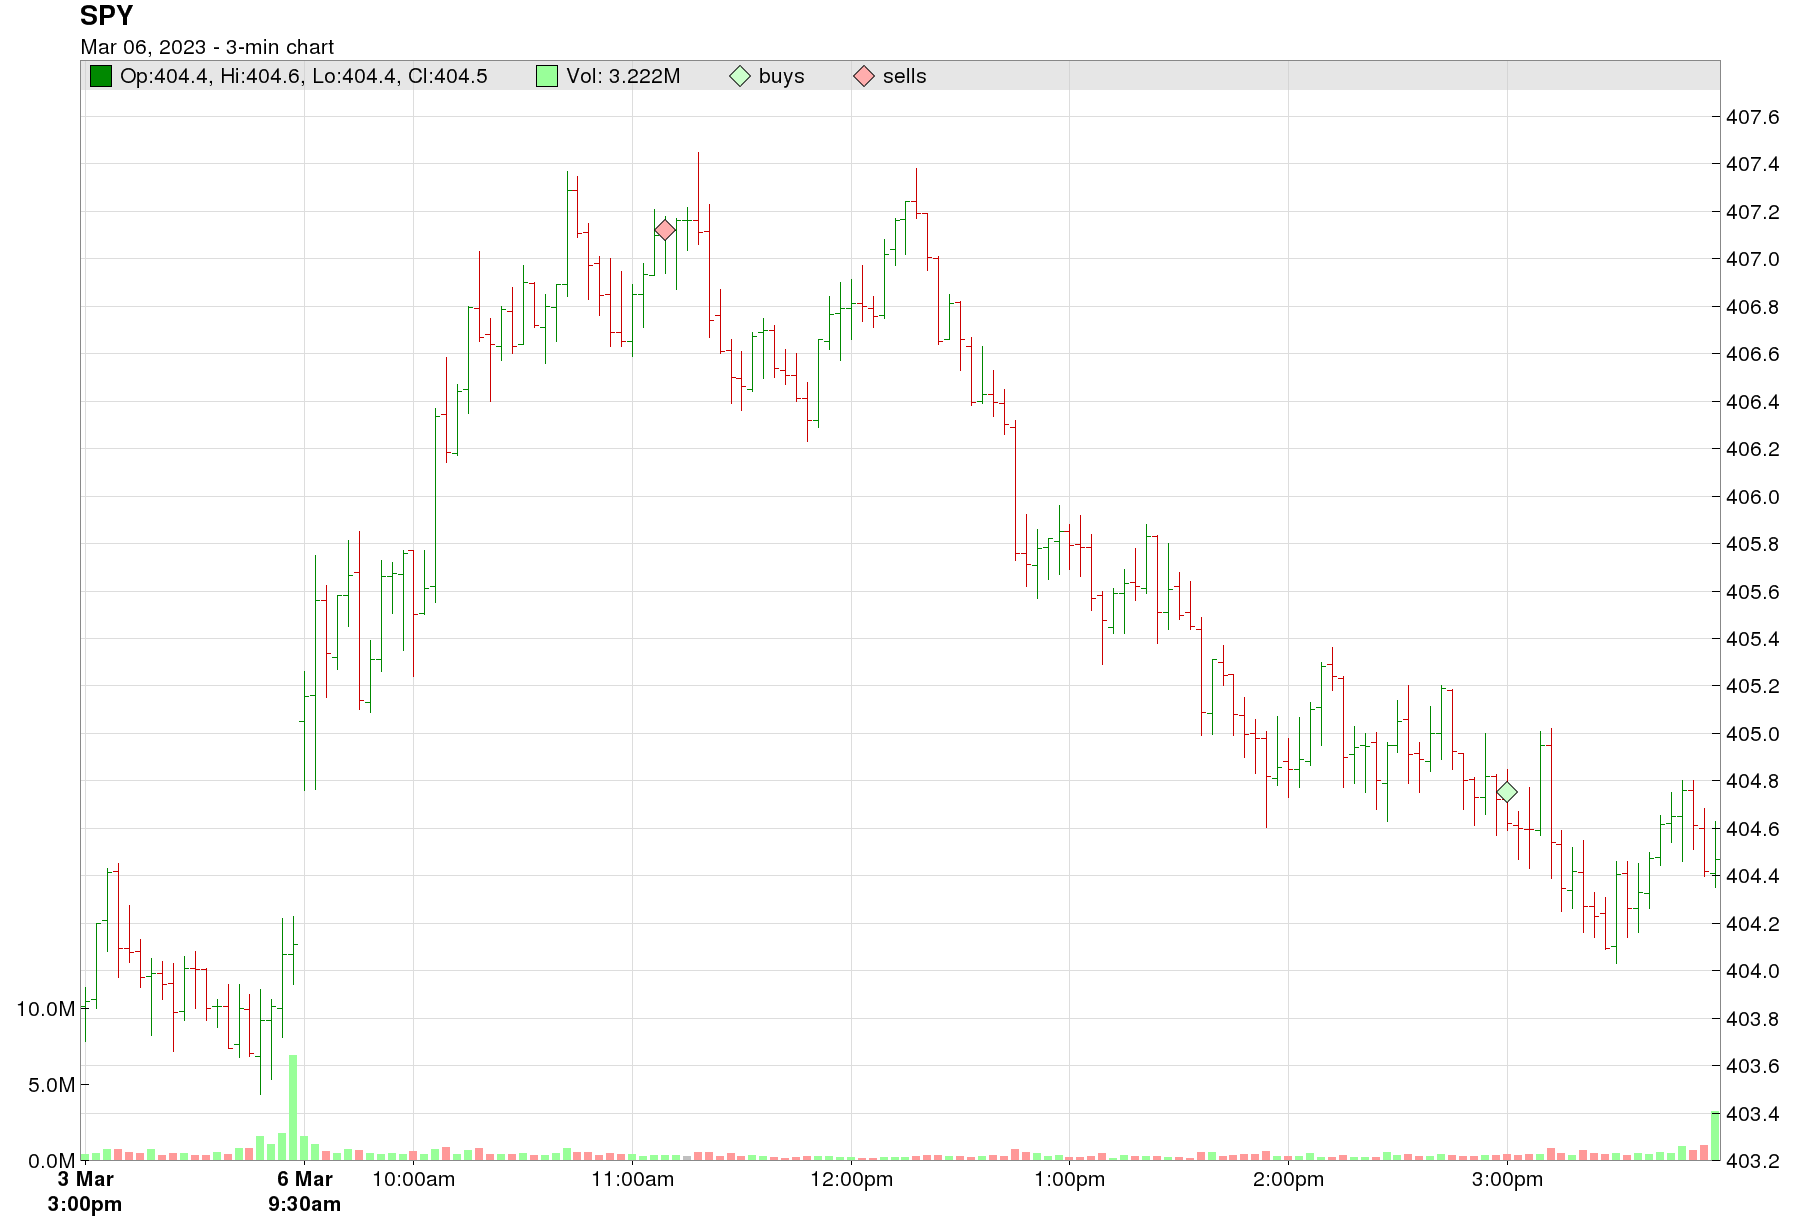Click the sells diamond icon in legend
This screenshot has width=1800, height=1232.
coord(864,76)
